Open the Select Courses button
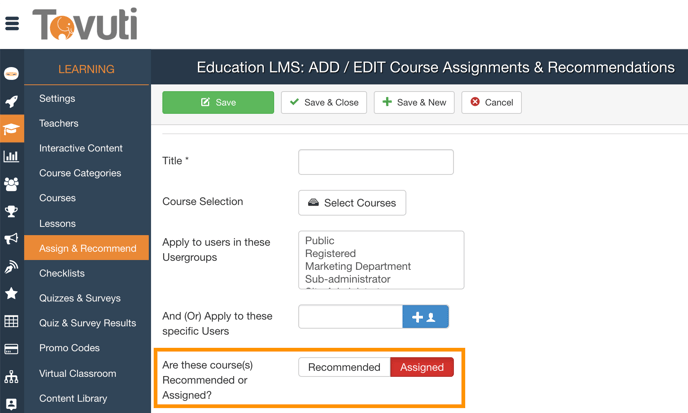This screenshot has width=688, height=413. coord(352,203)
